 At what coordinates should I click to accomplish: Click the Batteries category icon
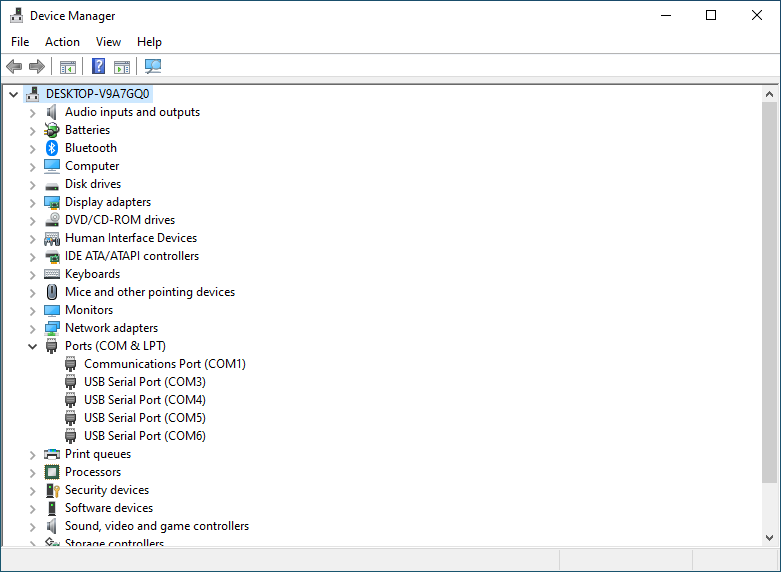52,130
